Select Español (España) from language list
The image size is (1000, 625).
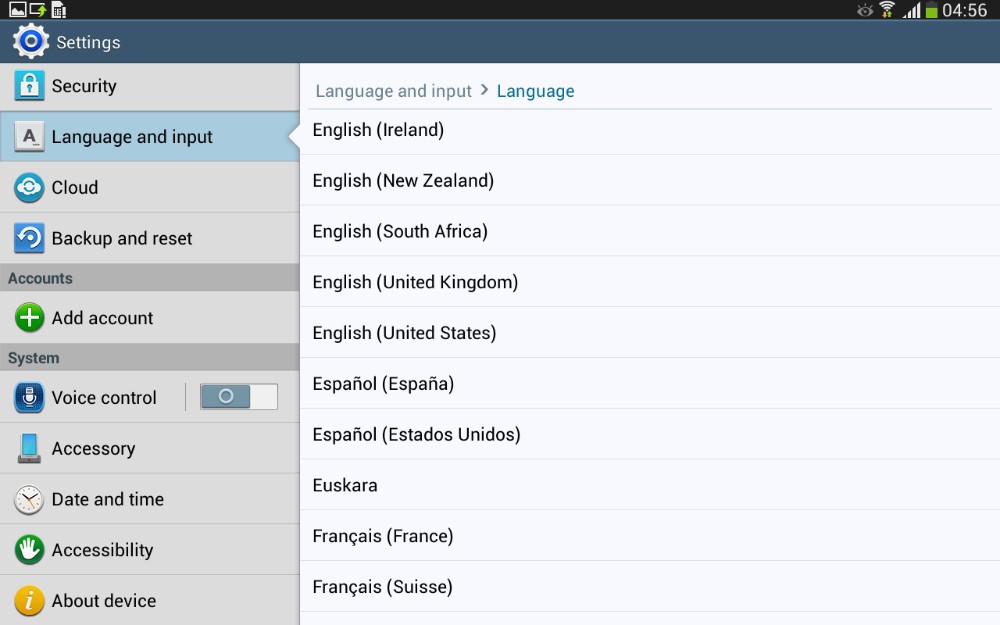(x=383, y=384)
